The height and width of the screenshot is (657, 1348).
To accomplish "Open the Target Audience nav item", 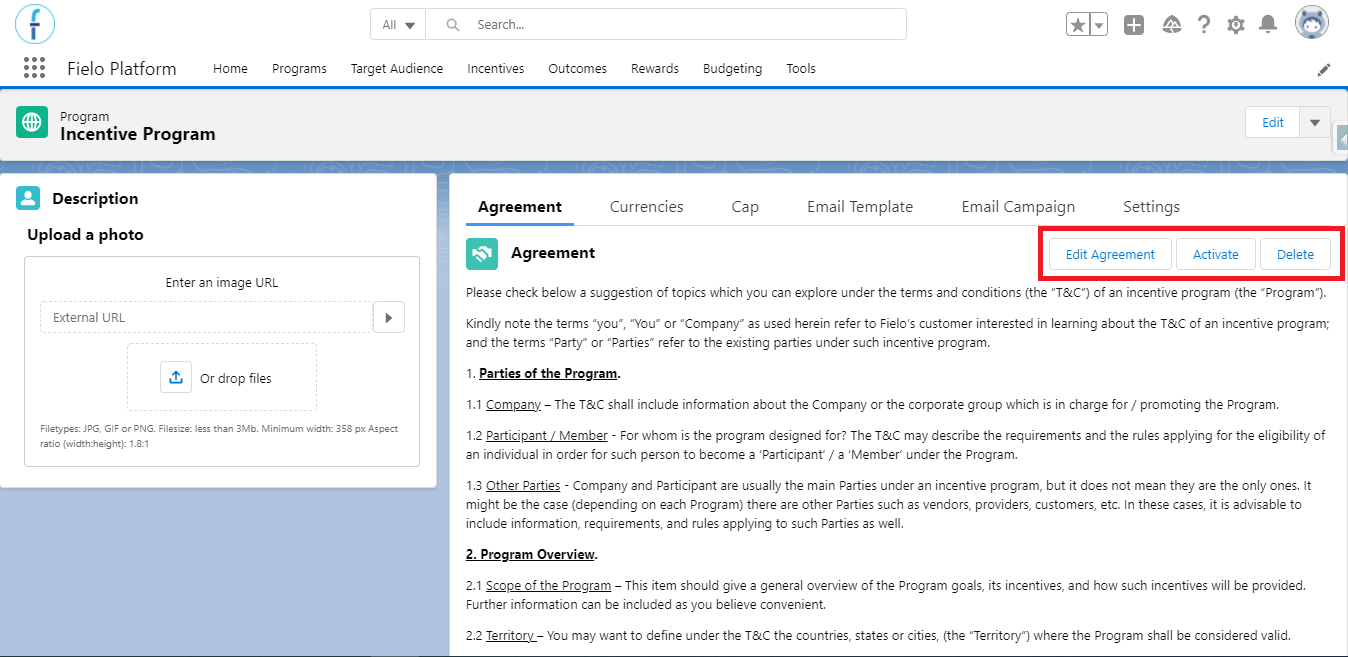I will (397, 69).
